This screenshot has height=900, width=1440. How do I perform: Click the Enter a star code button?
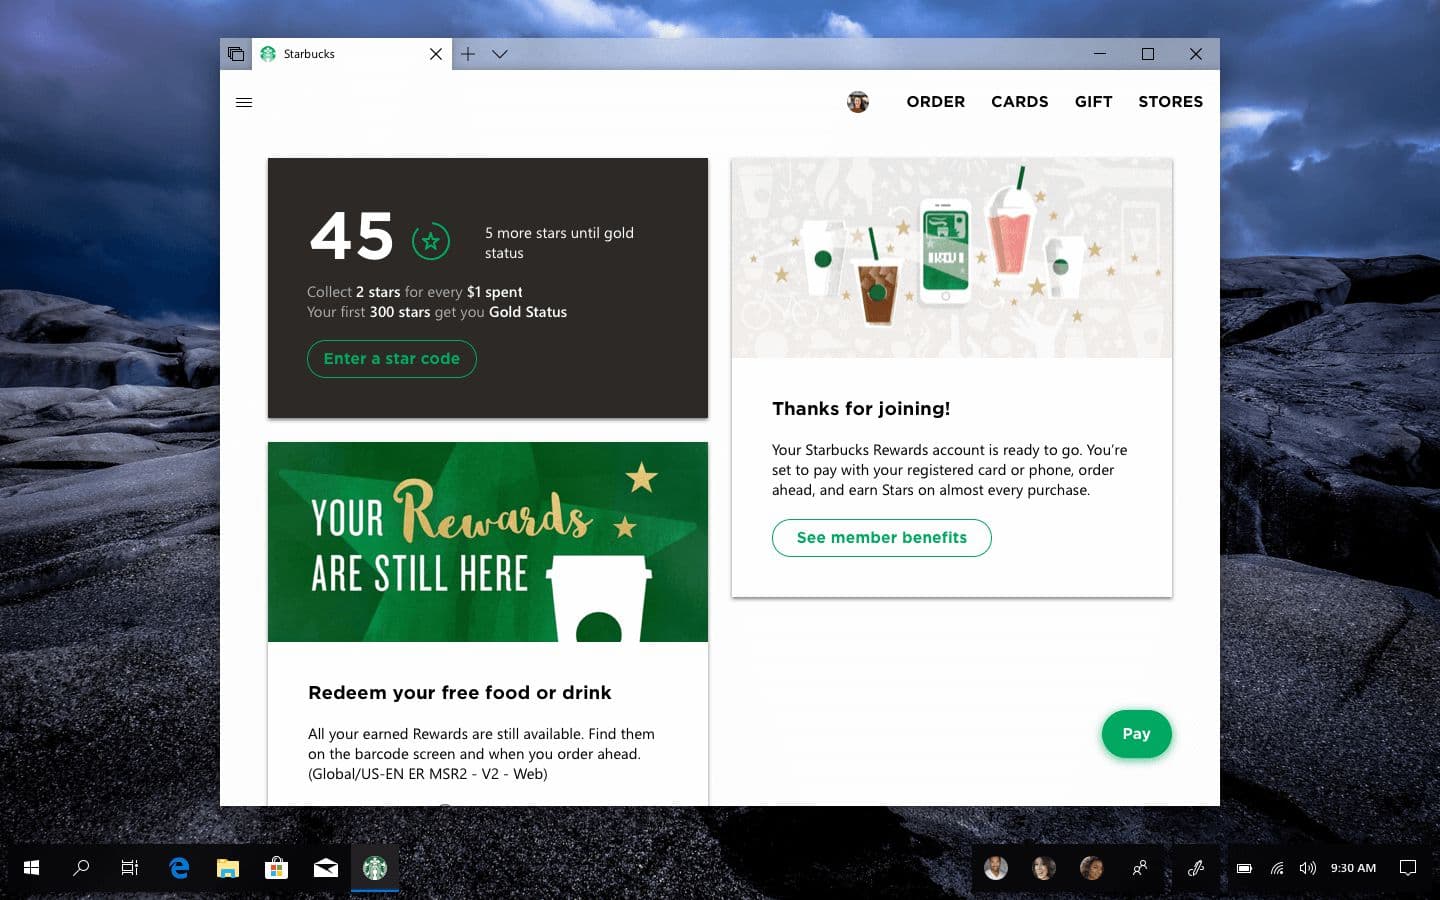click(391, 358)
